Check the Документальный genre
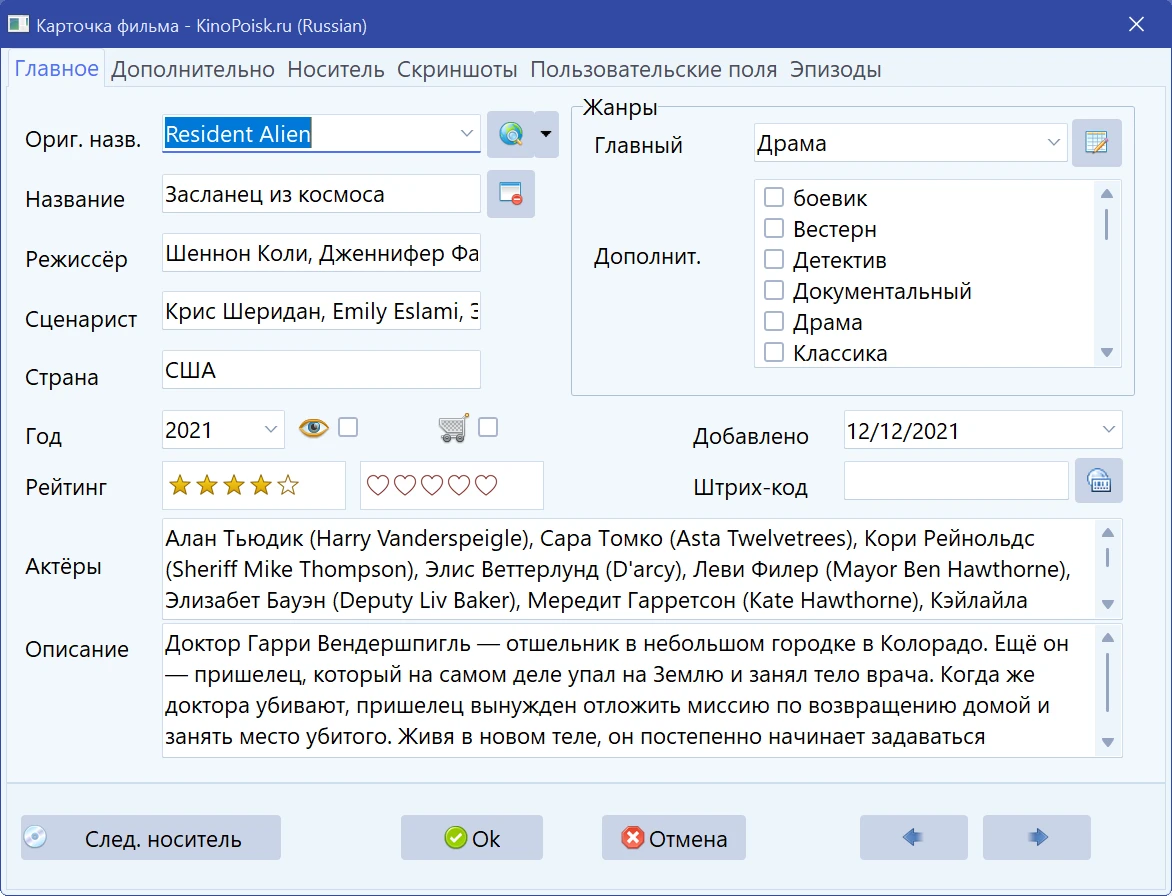Viewport: 1172px width, 896px height. click(x=774, y=290)
